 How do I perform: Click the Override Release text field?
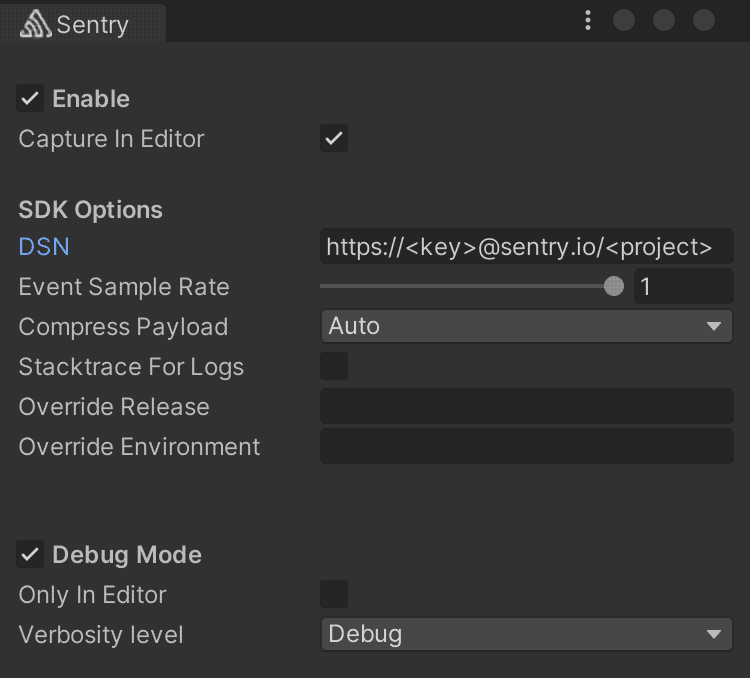pyautogui.click(x=526, y=407)
